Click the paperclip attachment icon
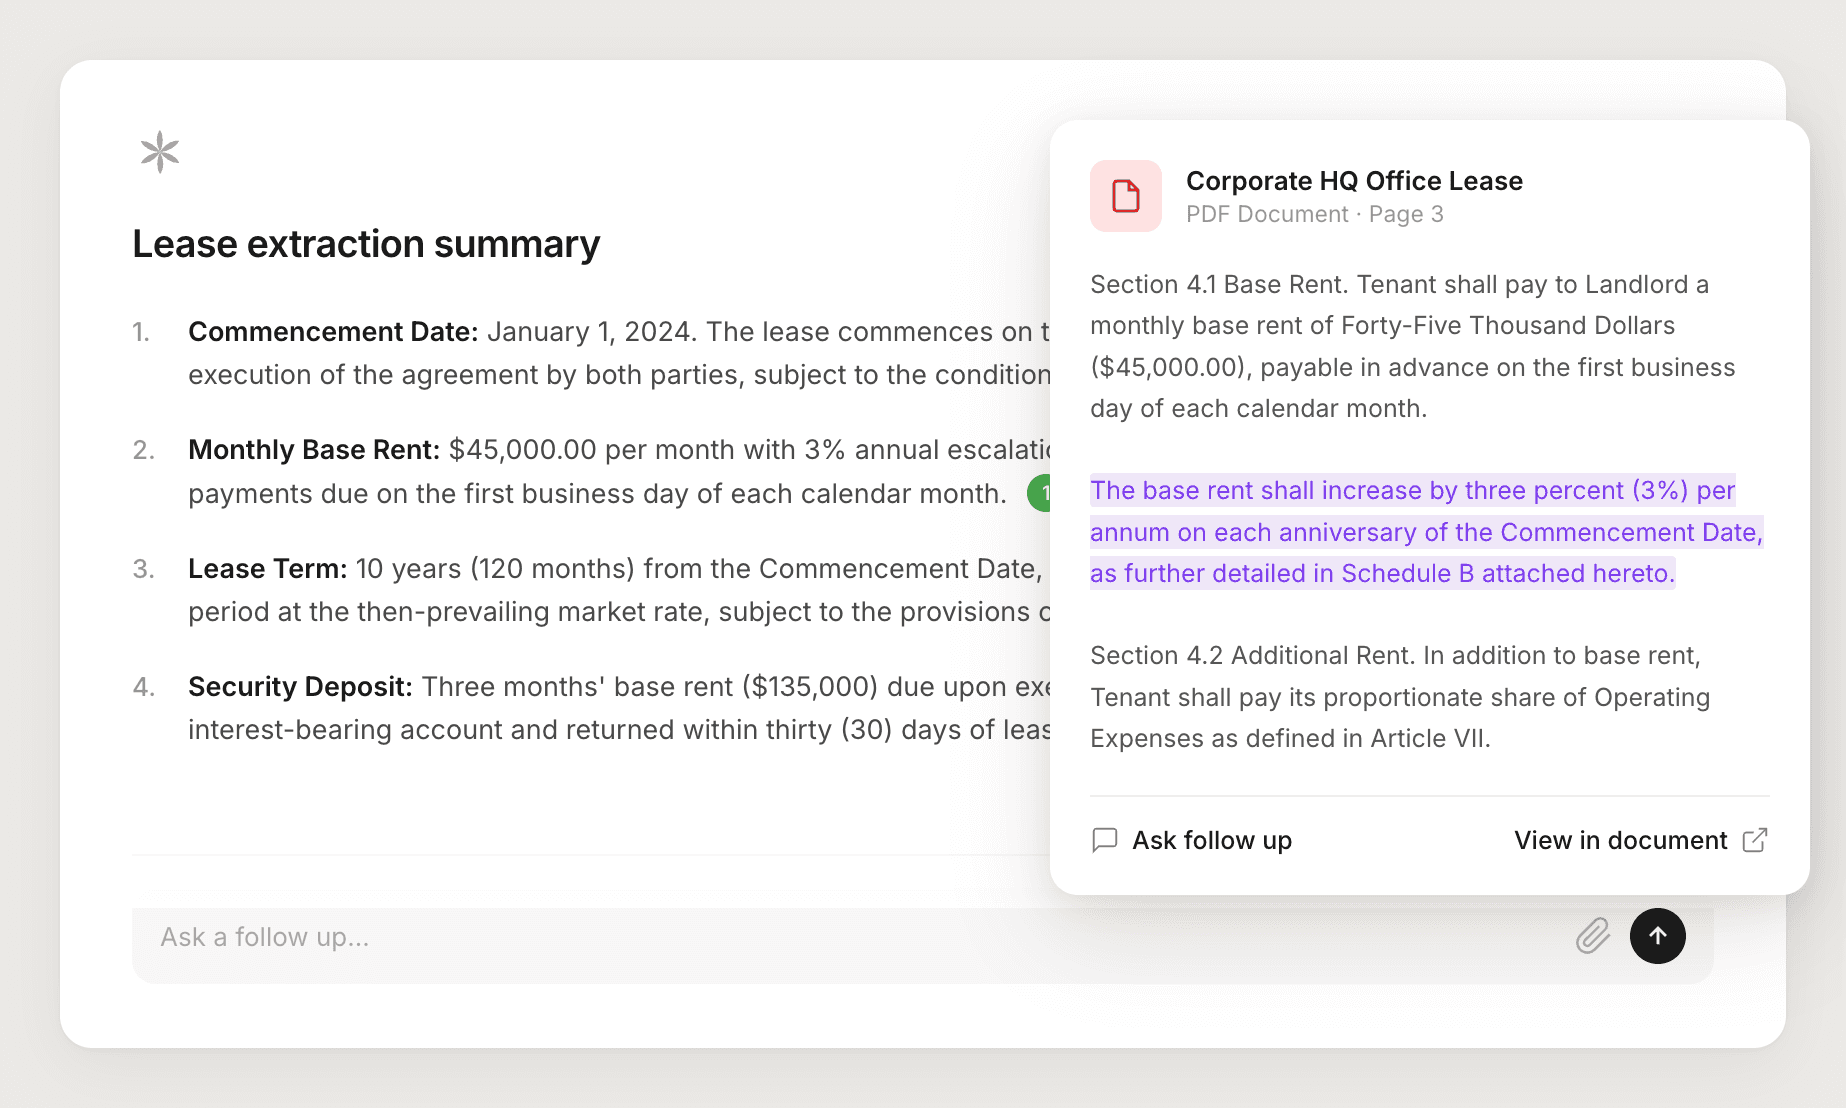 [x=1592, y=936]
